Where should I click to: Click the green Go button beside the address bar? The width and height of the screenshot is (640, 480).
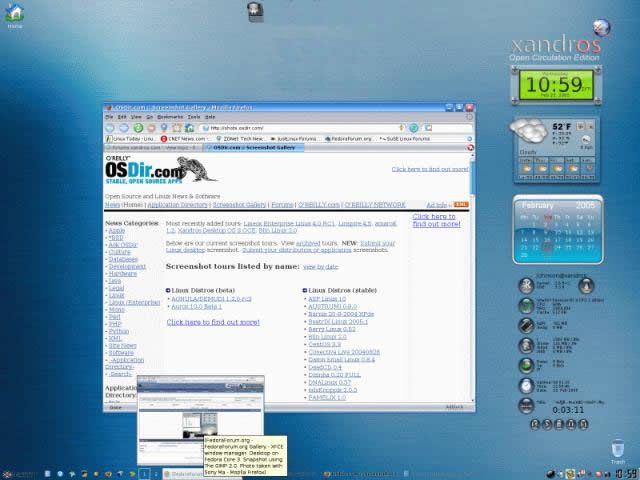tap(413, 128)
